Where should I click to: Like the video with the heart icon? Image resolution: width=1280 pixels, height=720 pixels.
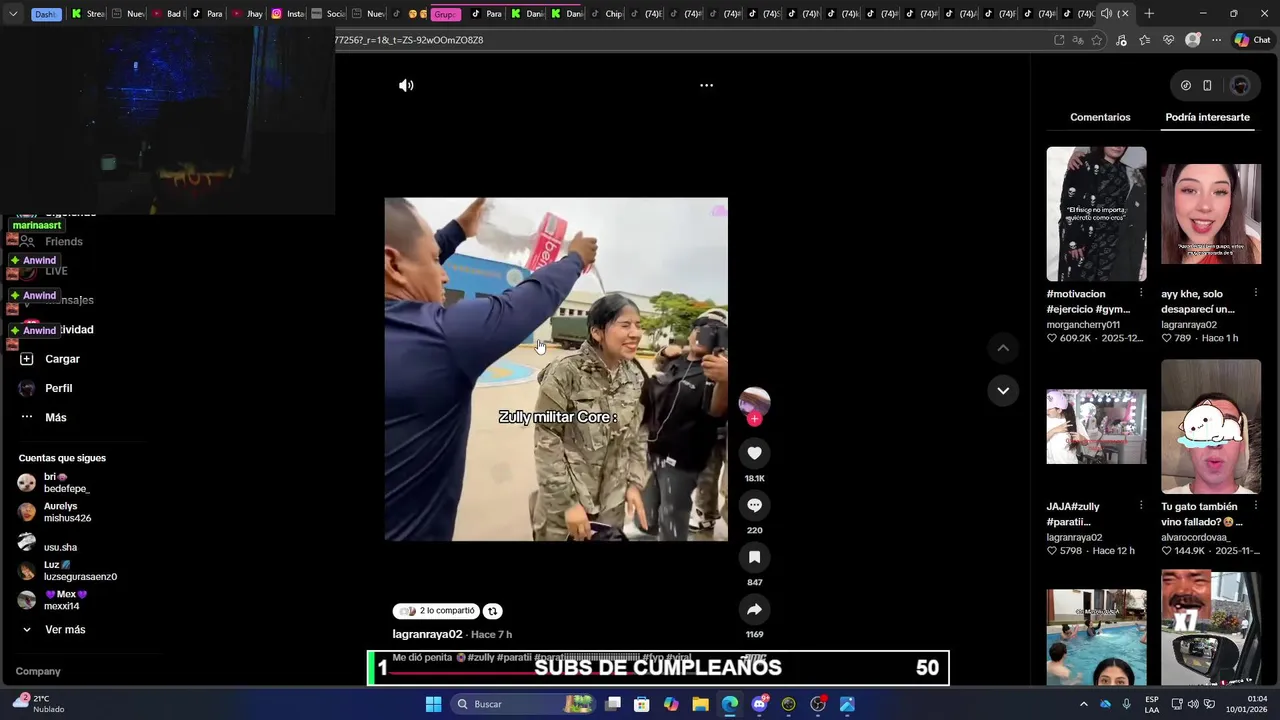pos(755,453)
